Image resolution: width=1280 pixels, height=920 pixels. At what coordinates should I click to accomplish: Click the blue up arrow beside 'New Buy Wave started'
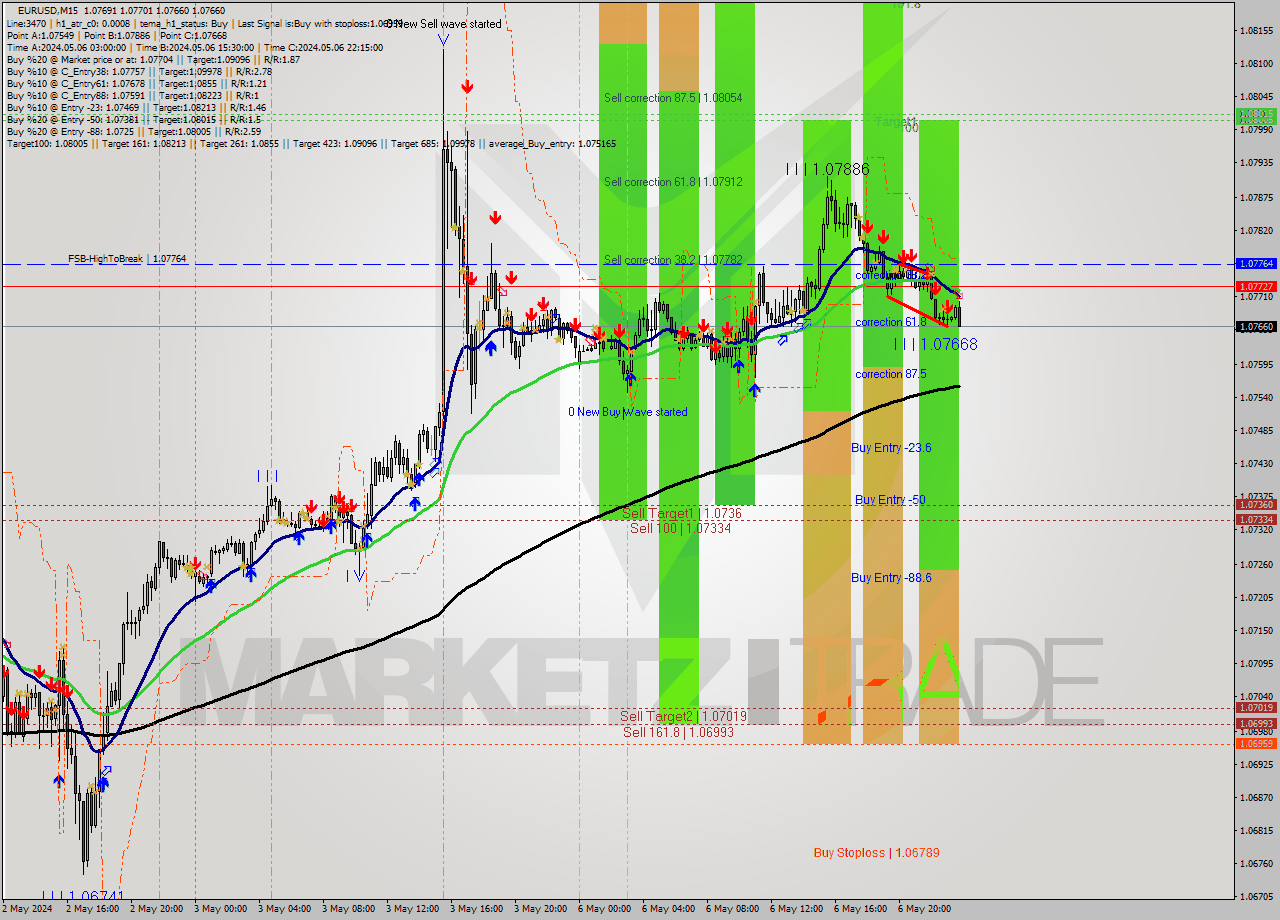click(630, 379)
